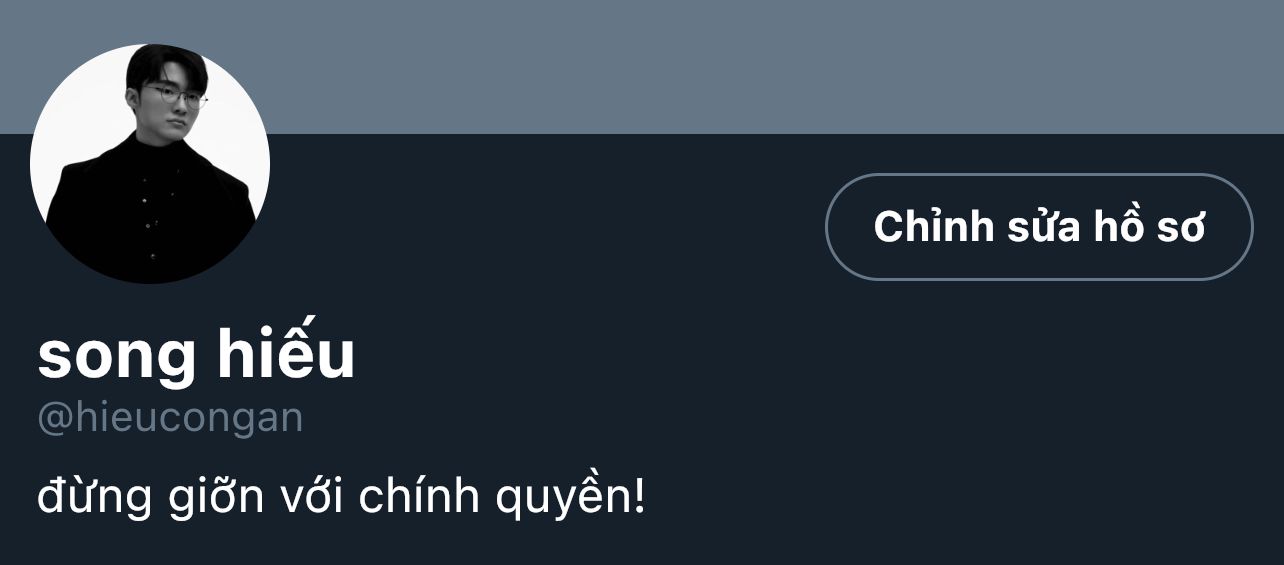The width and height of the screenshot is (1284, 565).
Task: Click the gray handle text below the name
Action: (x=170, y=417)
